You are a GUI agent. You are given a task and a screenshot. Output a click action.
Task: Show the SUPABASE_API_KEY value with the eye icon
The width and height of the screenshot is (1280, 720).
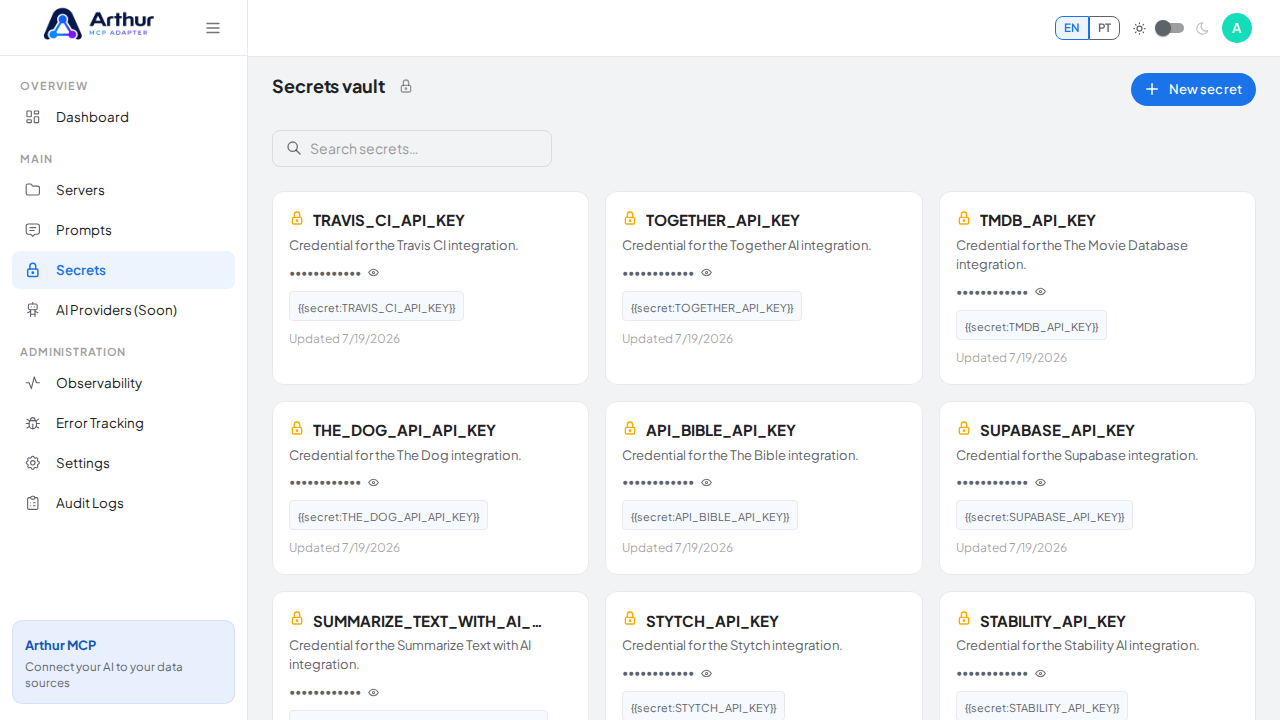click(1041, 482)
